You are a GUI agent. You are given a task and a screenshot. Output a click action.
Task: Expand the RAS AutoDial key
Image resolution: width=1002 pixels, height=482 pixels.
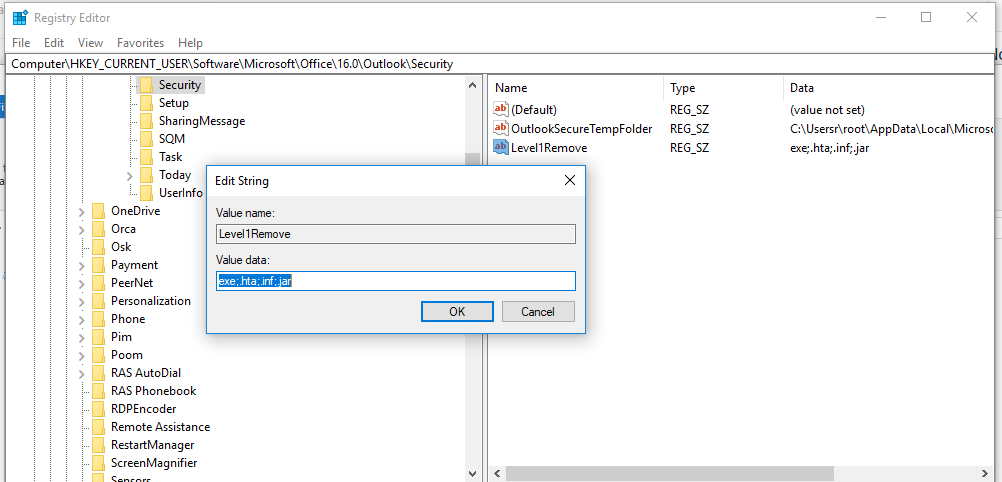point(81,373)
